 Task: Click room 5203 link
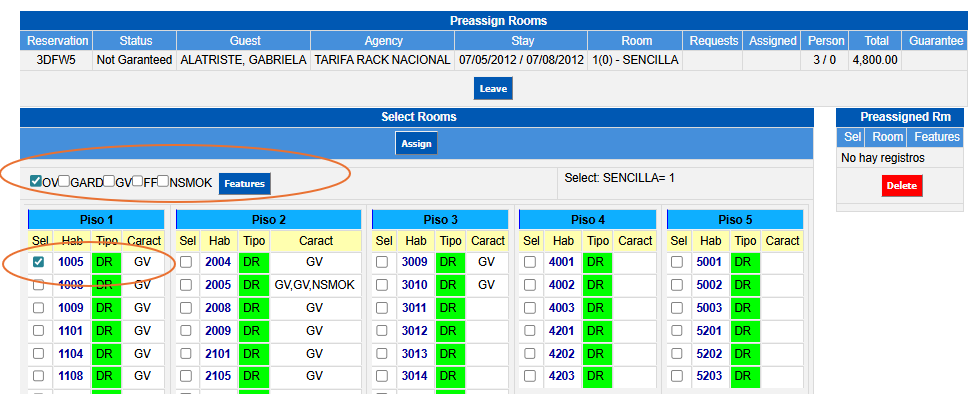click(709, 376)
